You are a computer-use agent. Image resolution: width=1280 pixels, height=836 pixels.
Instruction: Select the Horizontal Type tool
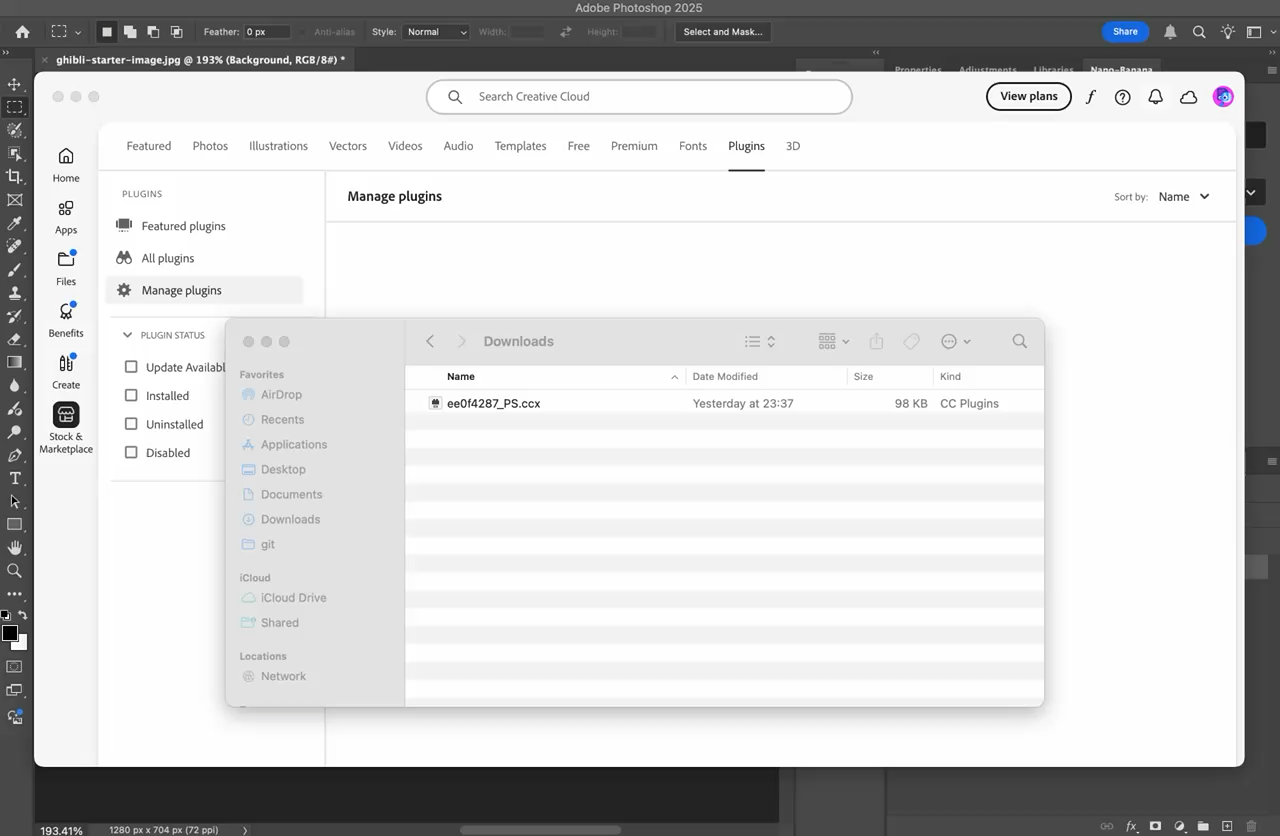coord(14,478)
